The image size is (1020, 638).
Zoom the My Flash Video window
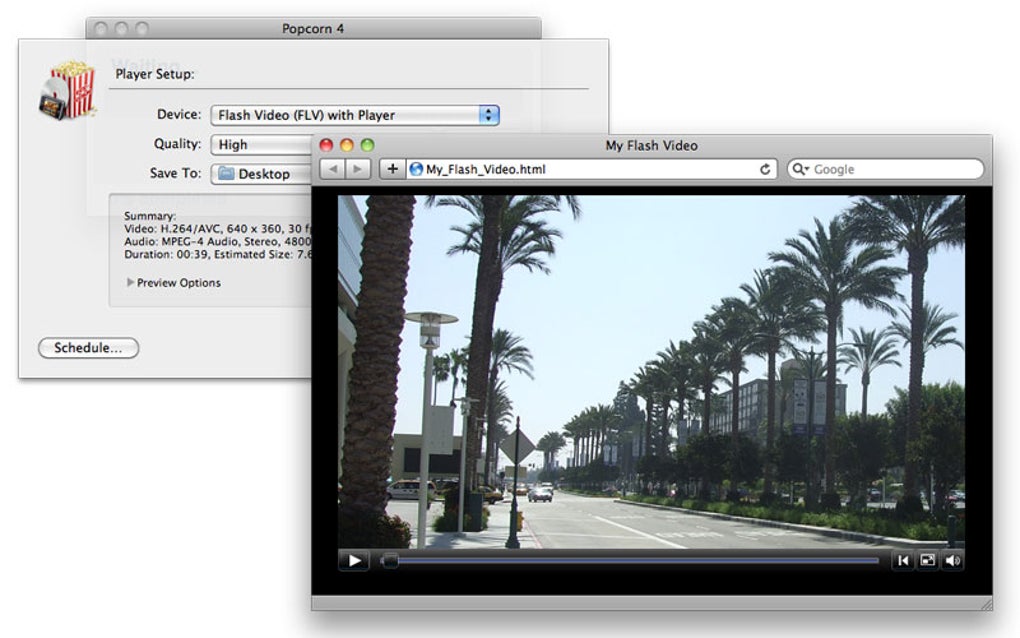pos(368,145)
